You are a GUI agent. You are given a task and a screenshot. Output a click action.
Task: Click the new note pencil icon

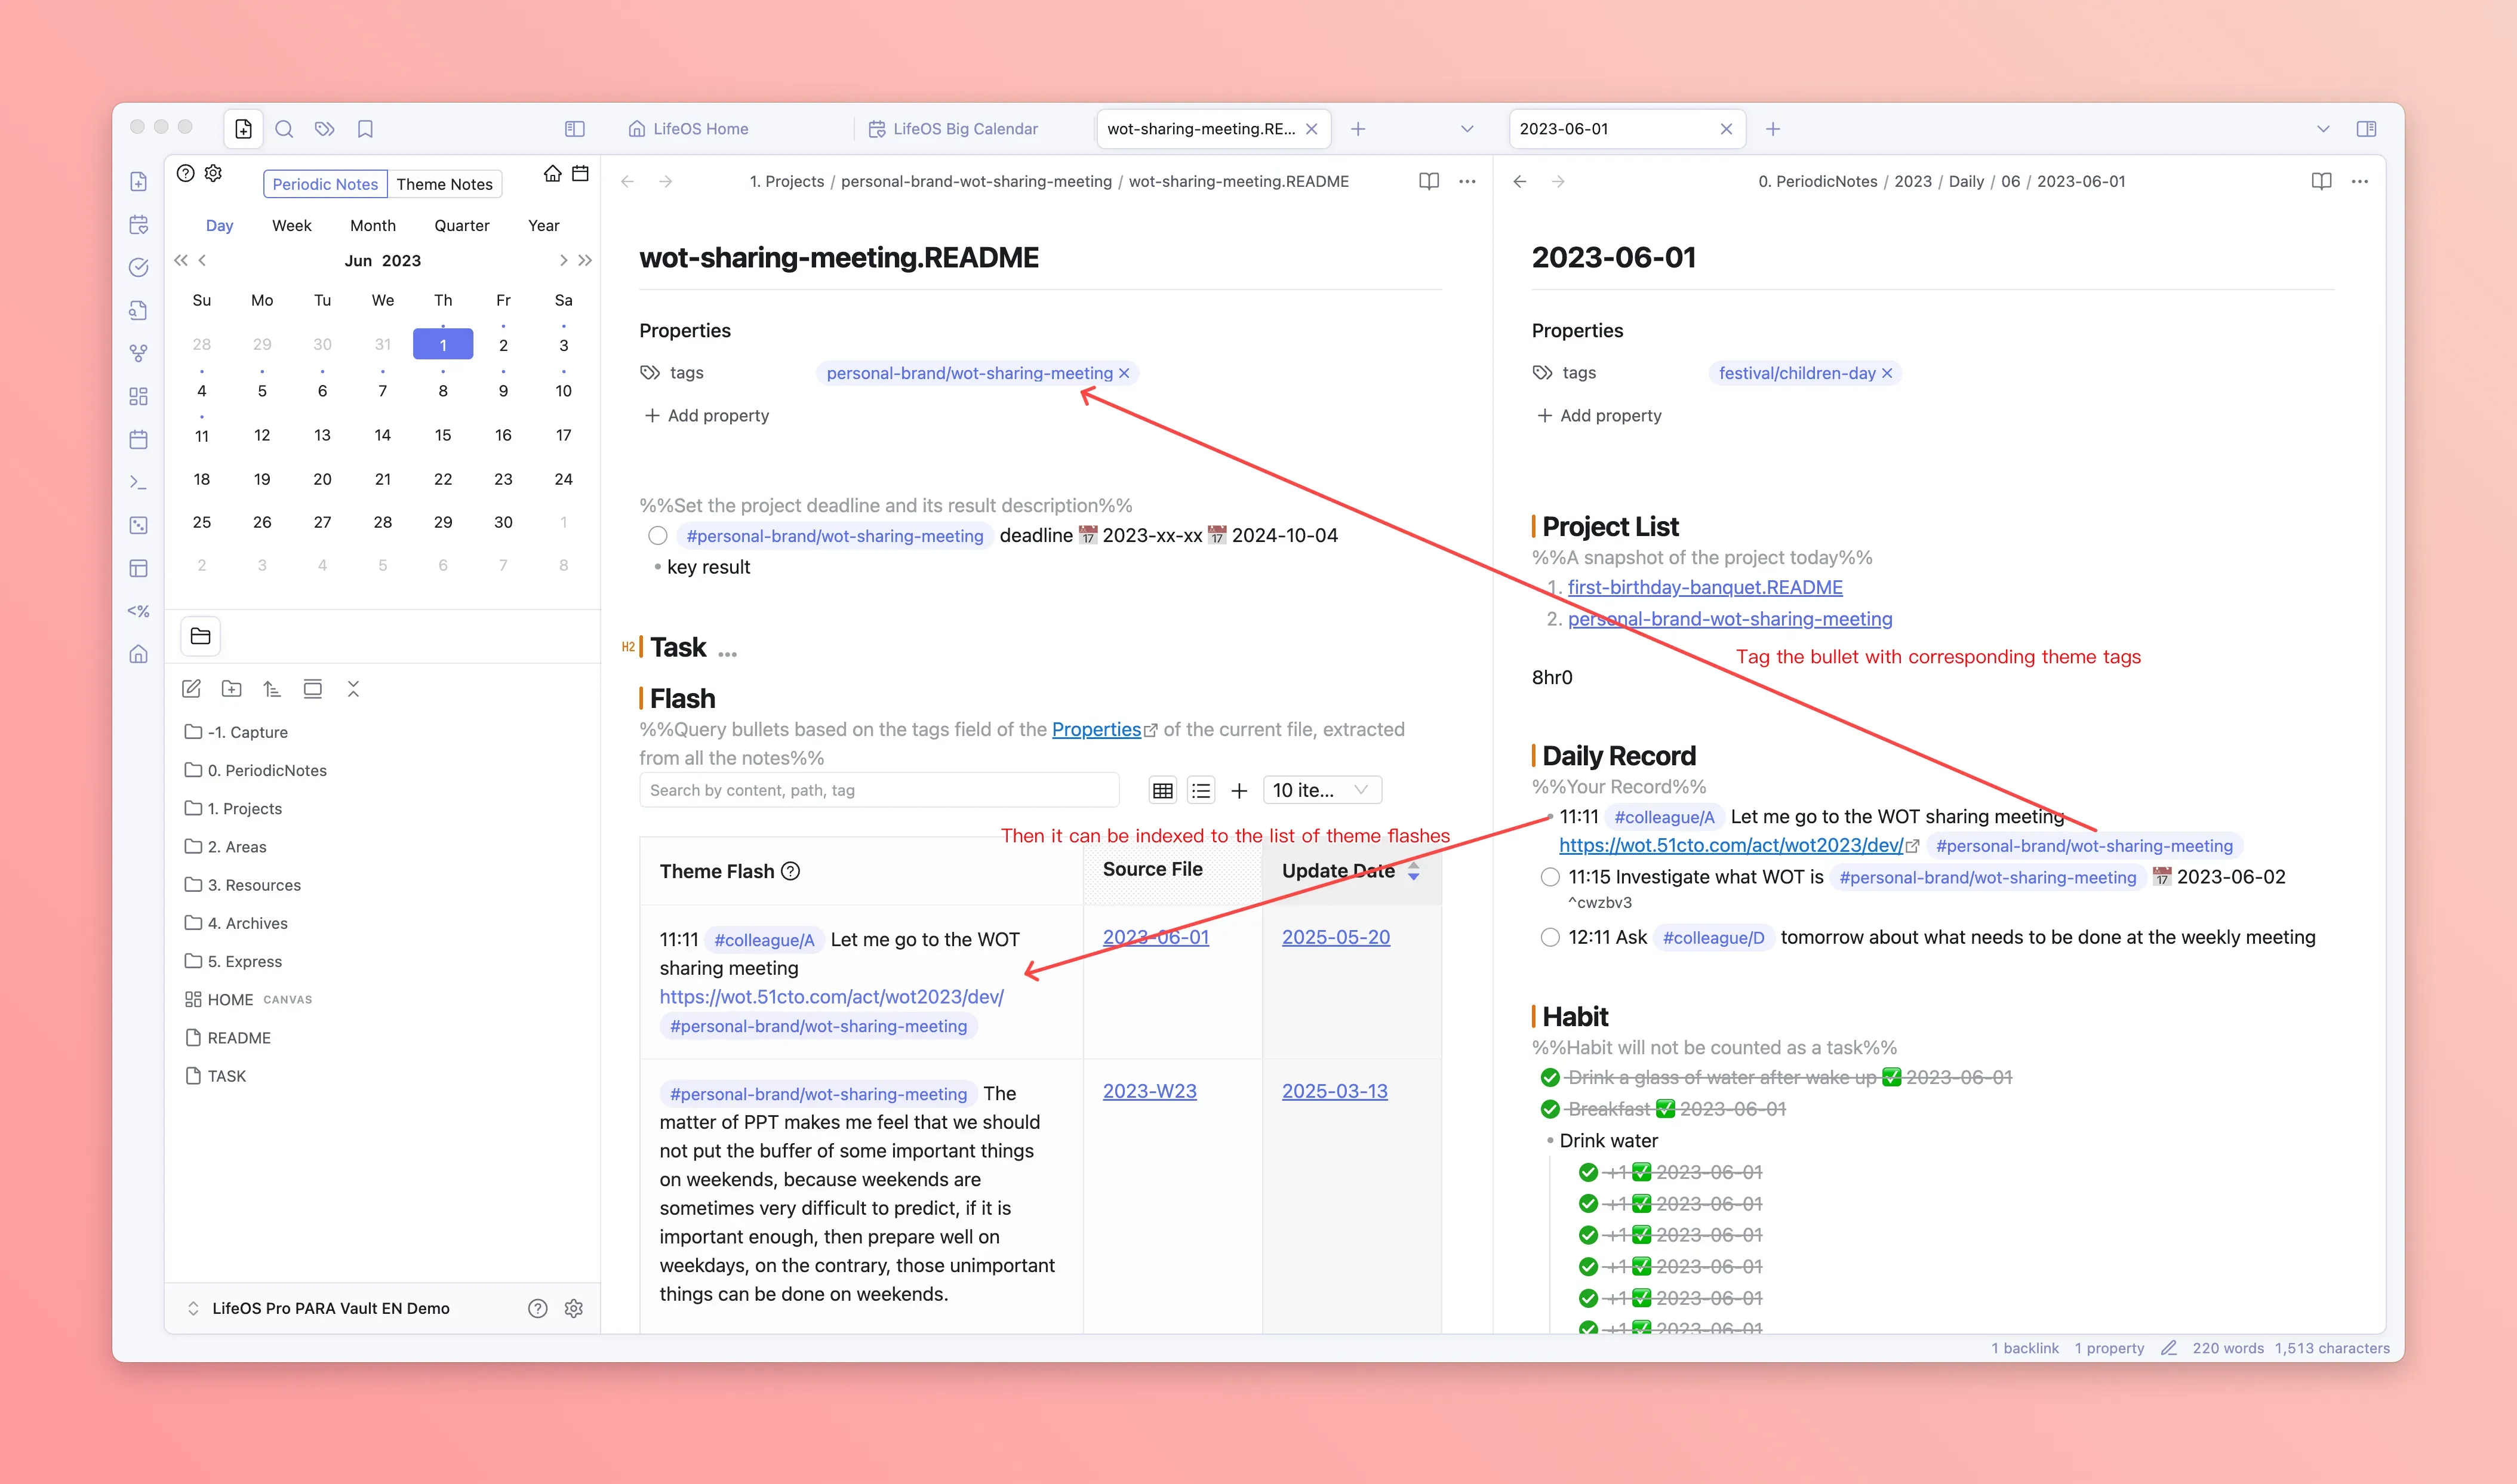(x=191, y=689)
